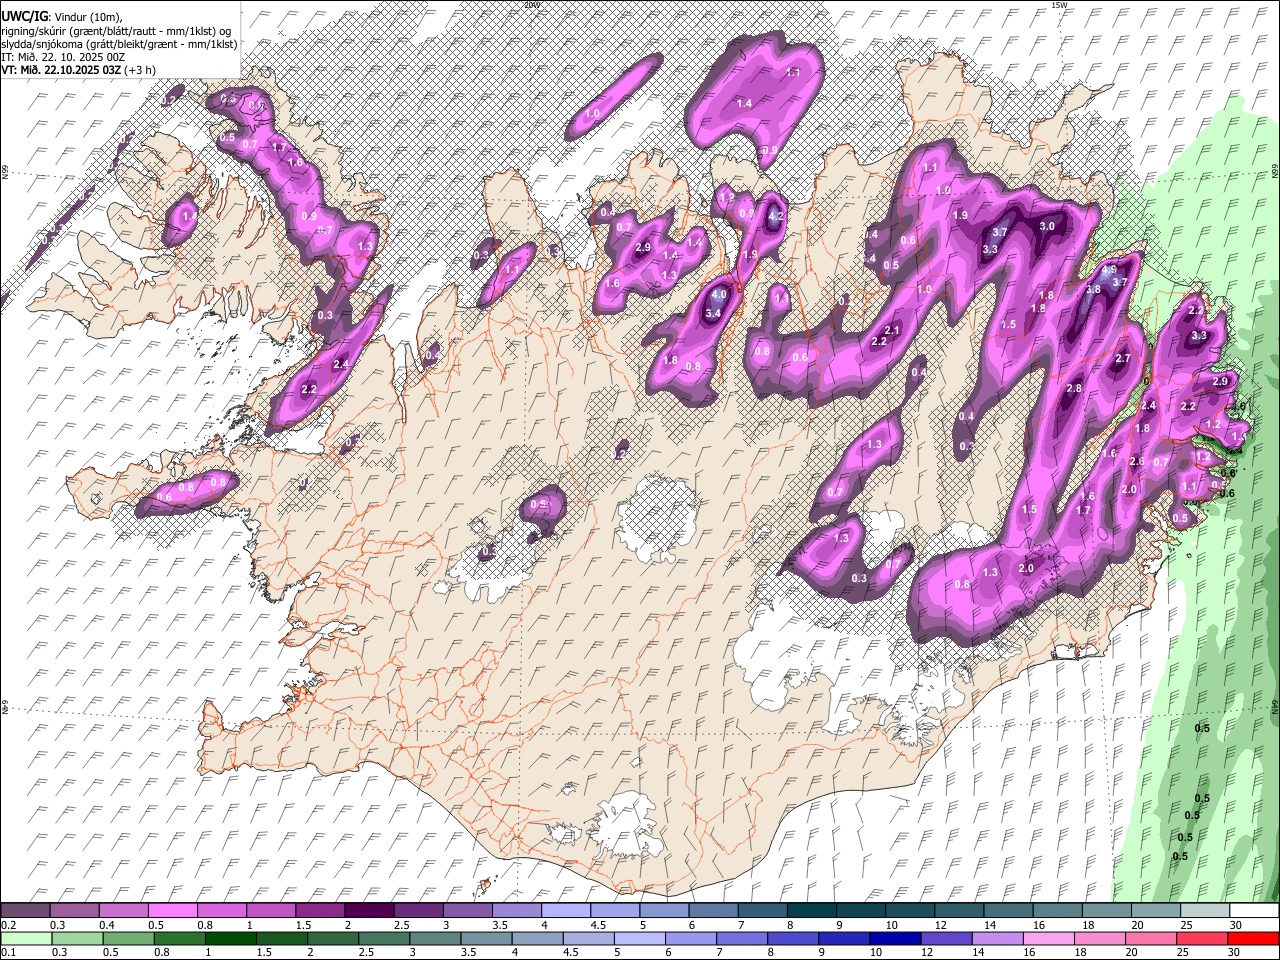Viewport: 1280px width, 960px height.
Task: Click the '3.8' snowfall value on the map
Action: click(1093, 289)
